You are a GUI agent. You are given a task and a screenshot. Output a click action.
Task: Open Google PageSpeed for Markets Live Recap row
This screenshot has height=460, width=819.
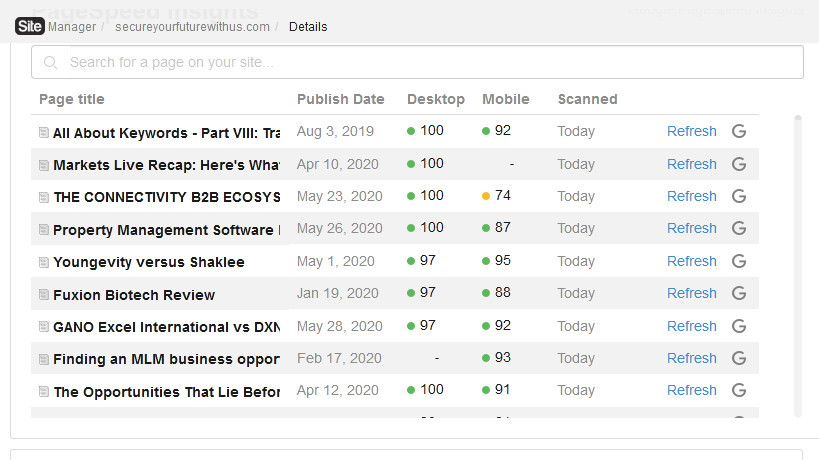739,164
